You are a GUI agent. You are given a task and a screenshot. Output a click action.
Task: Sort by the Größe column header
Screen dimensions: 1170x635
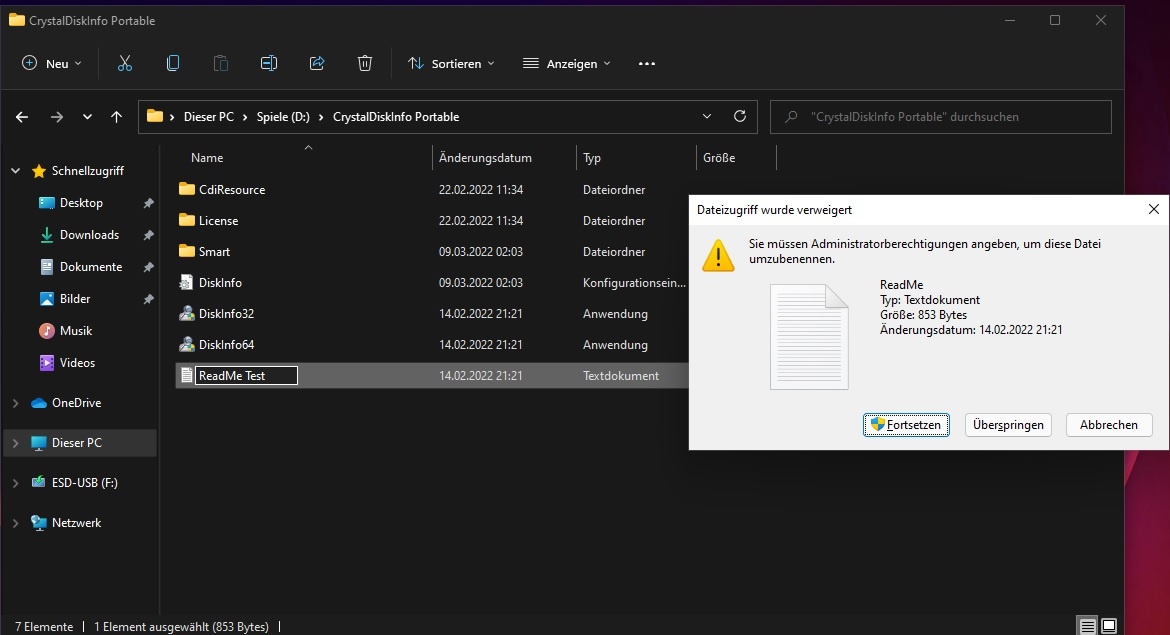click(x=719, y=157)
